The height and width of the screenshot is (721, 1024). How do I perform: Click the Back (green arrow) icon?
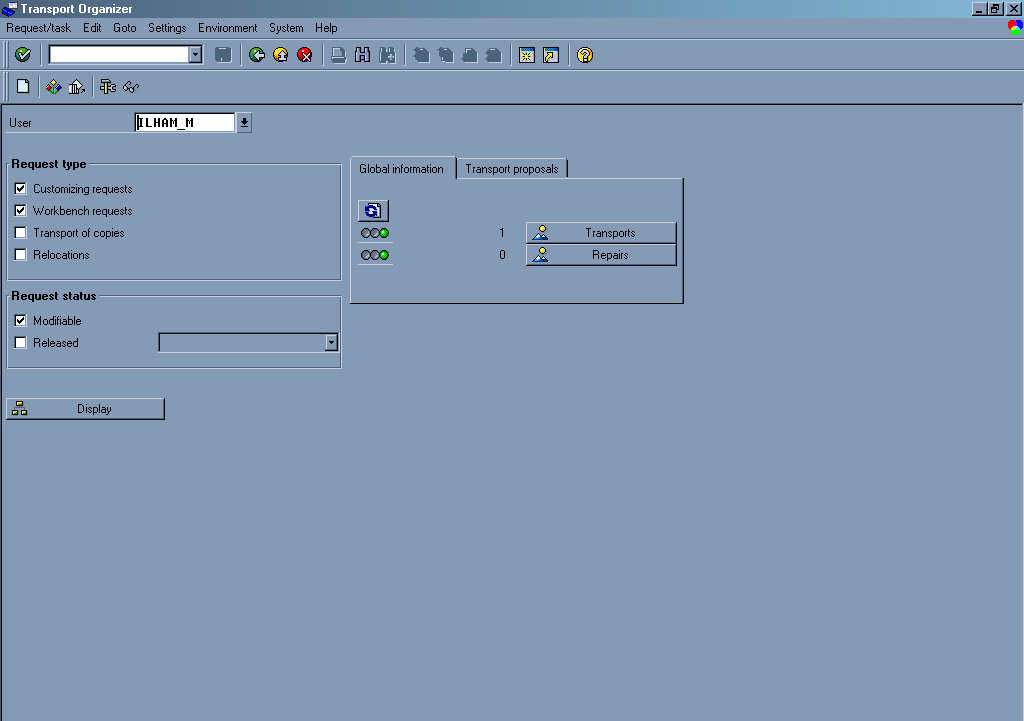257,54
